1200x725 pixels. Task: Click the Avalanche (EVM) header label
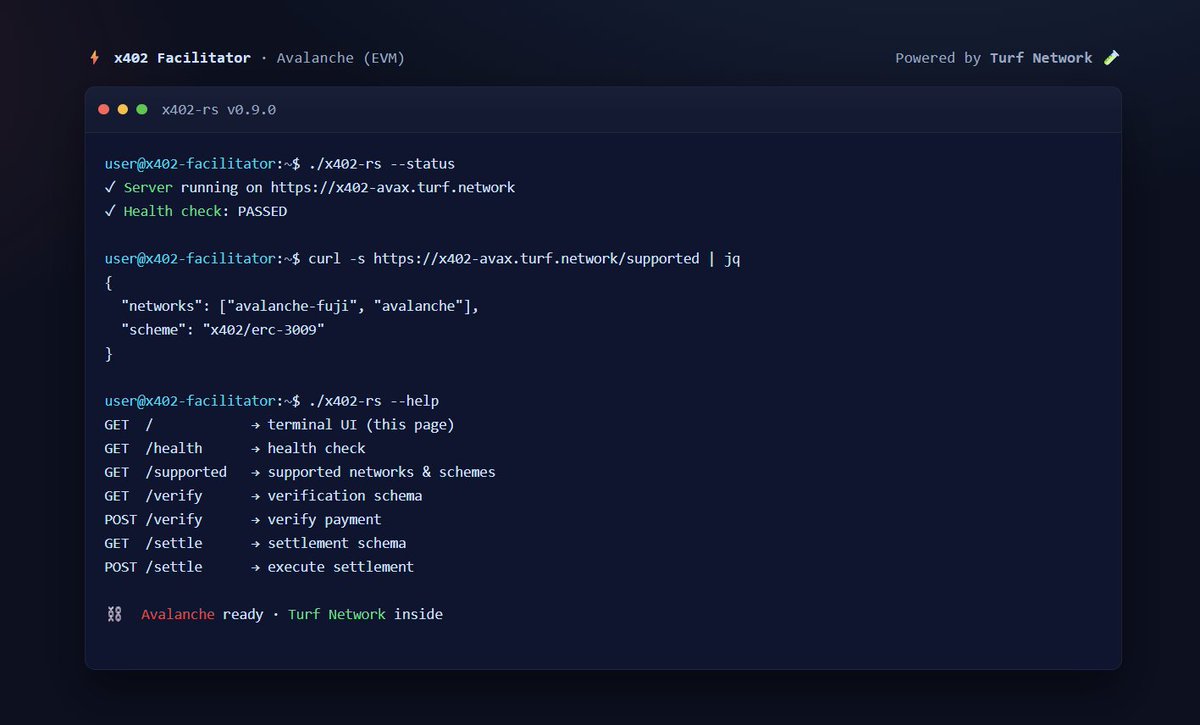(x=339, y=58)
